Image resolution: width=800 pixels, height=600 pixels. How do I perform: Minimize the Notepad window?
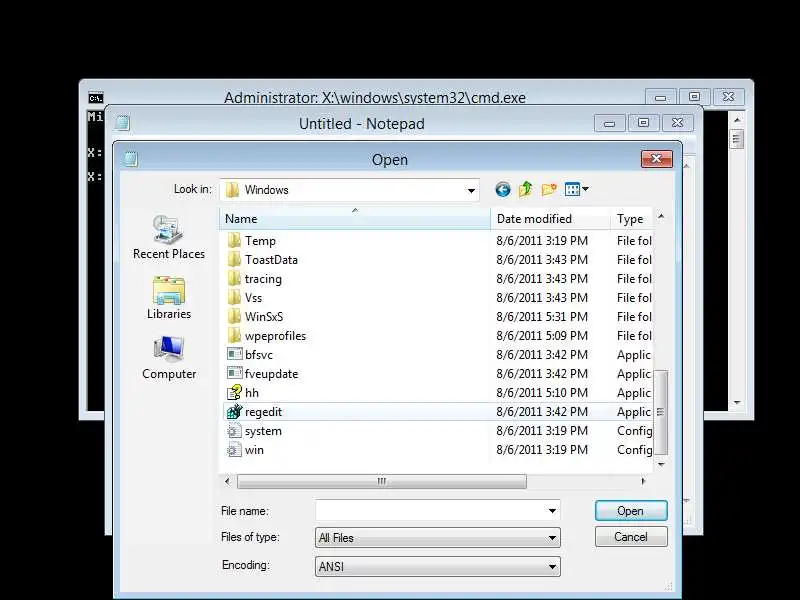[610, 123]
